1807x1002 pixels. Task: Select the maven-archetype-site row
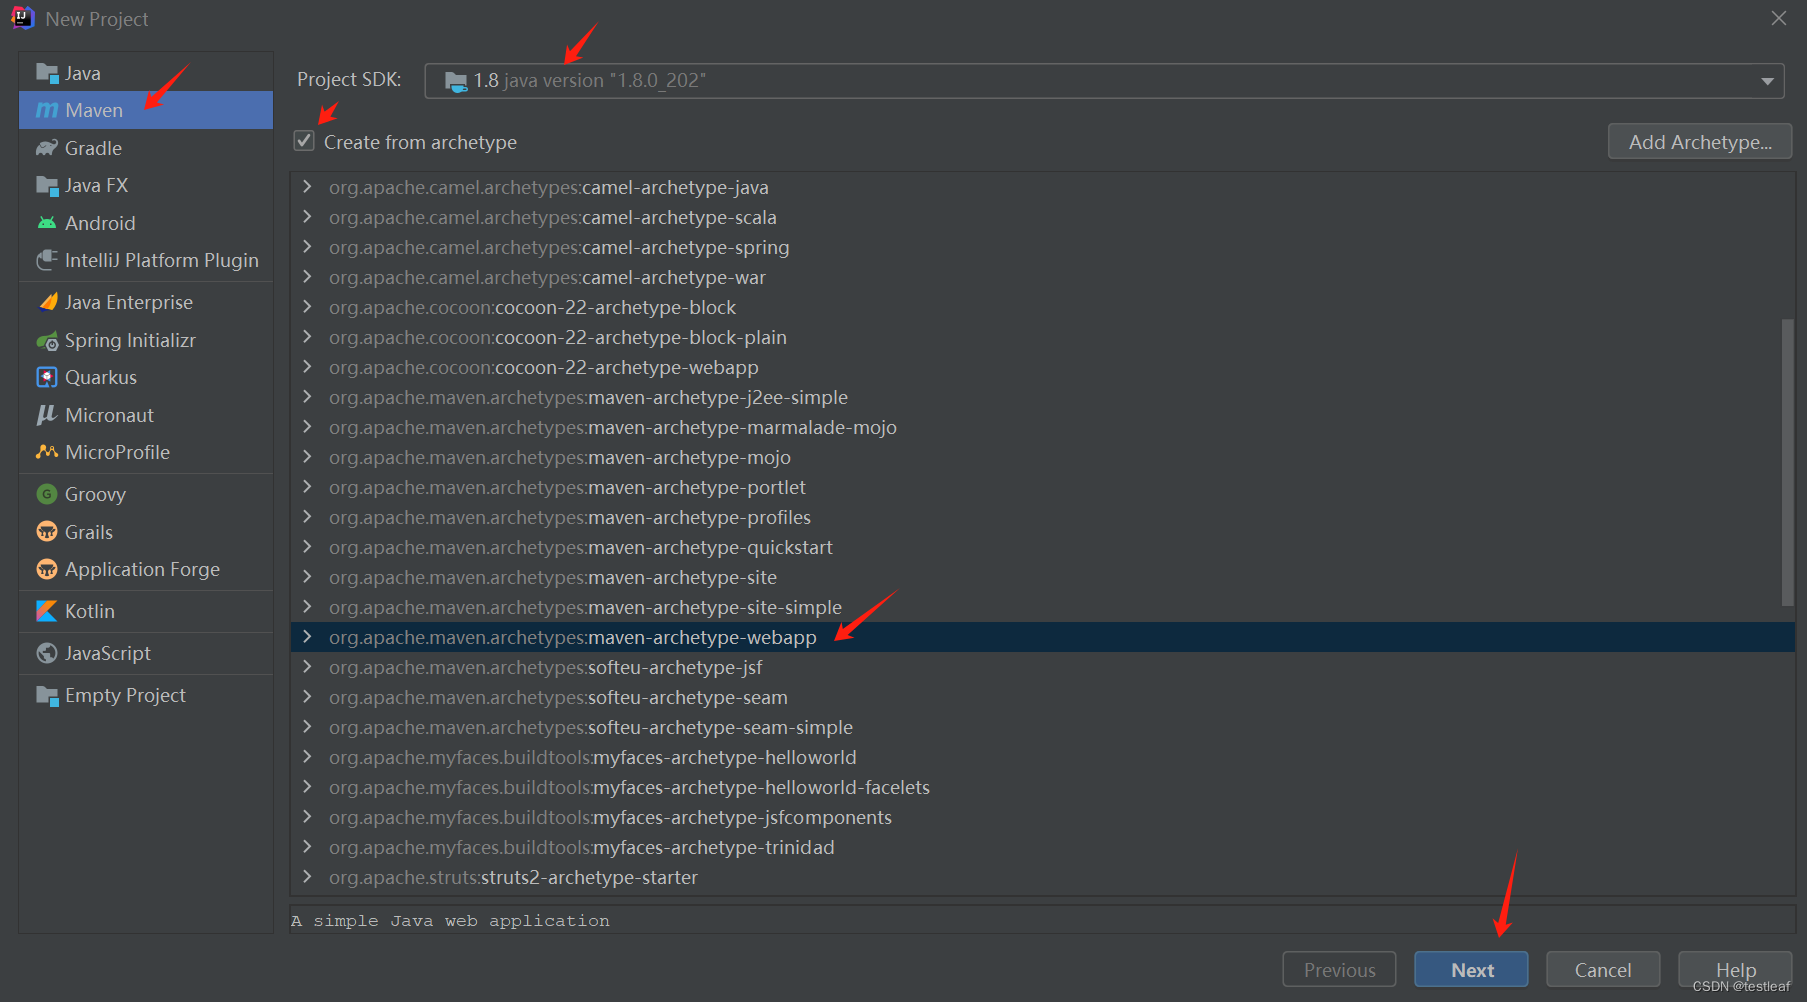pyautogui.click(x=1043, y=577)
